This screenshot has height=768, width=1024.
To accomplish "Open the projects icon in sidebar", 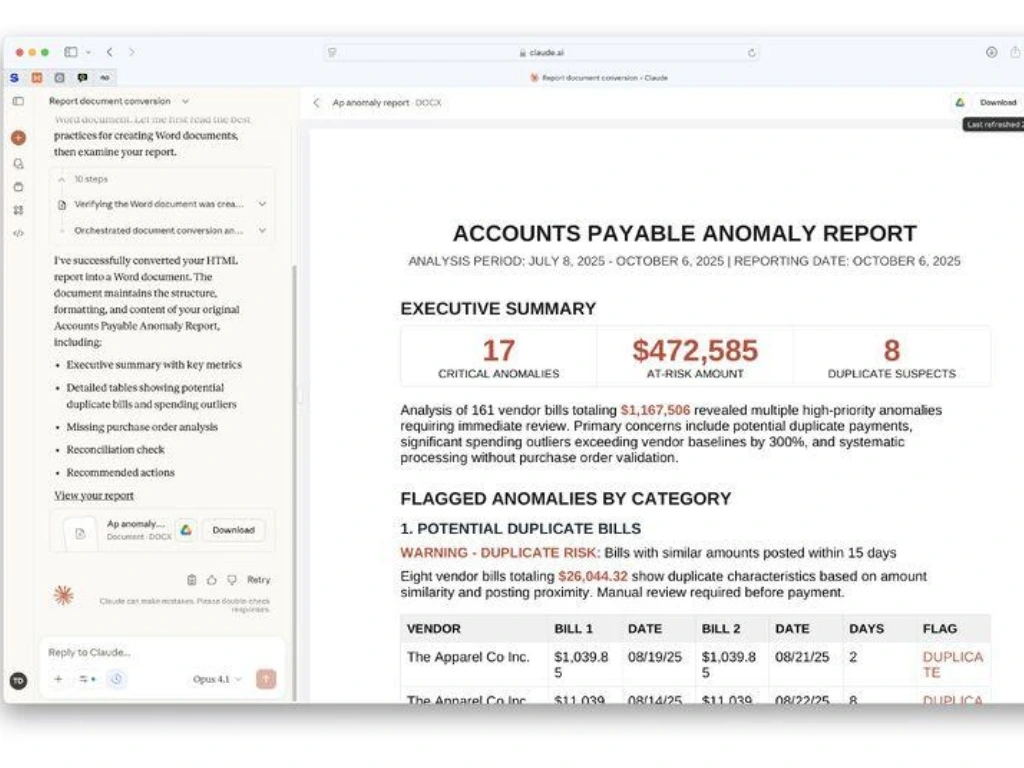I will (19, 187).
